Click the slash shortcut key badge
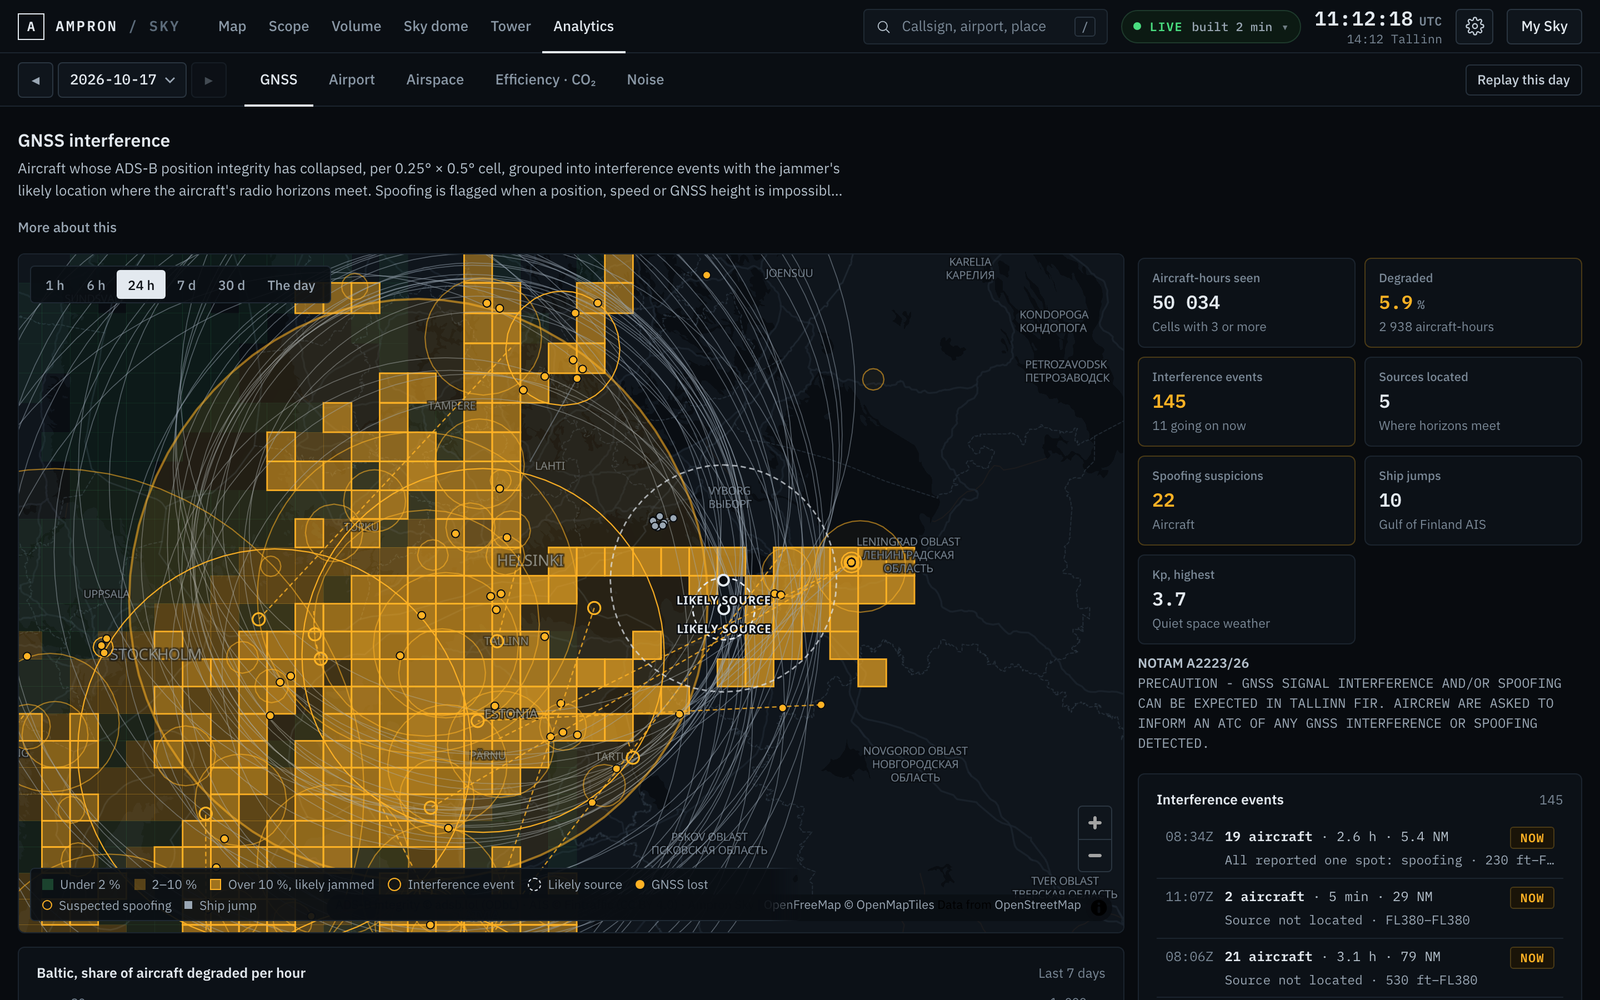The height and width of the screenshot is (1000, 1600). (x=1084, y=27)
